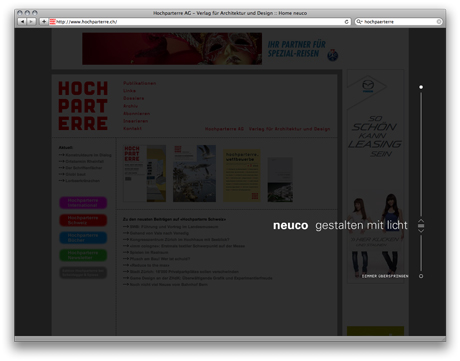Open the Dossiers menu item
The width and height of the screenshot is (460, 361).
point(134,98)
